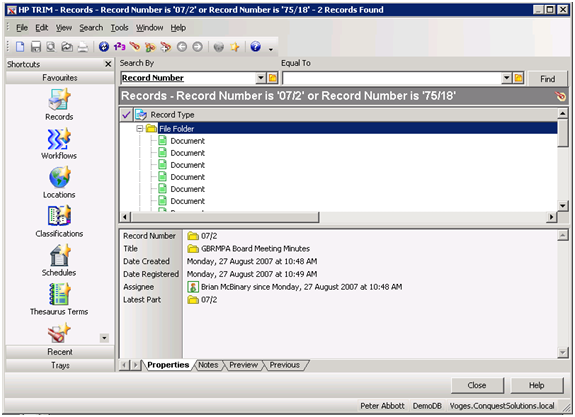Click the Find button
Image resolution: width=575 pixels, height=417 pixels.
coord(547,78)
